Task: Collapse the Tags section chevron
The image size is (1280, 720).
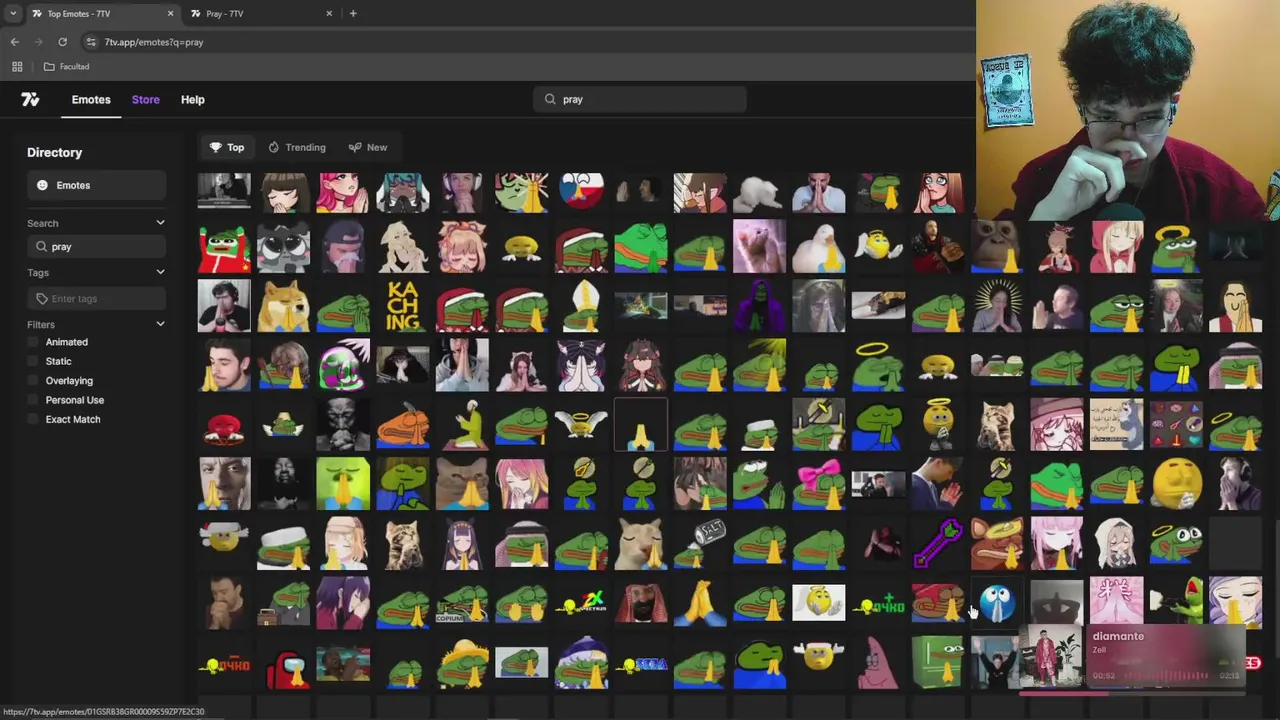Action: click(160, 272)
